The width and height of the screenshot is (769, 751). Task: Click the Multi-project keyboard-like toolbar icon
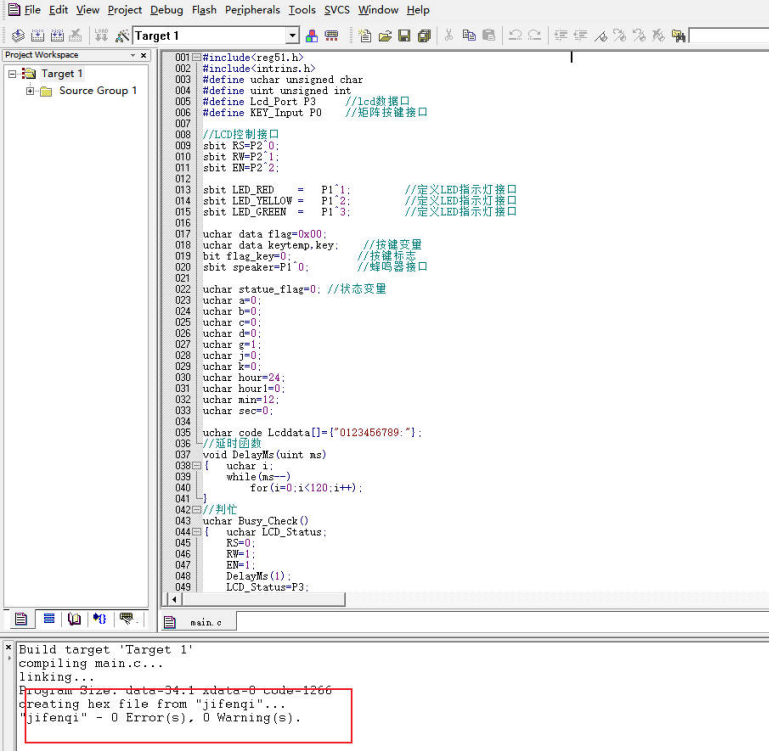point(332,35)
